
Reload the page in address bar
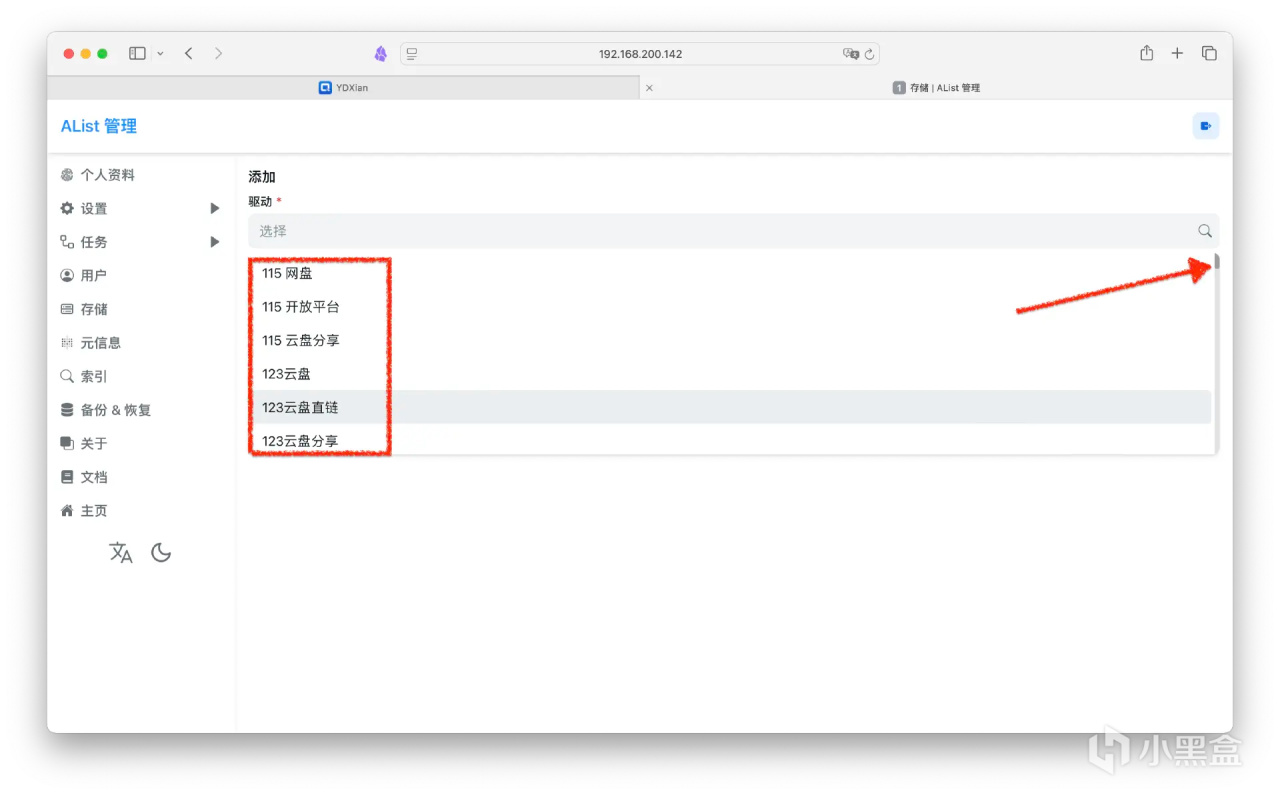click(x=870, y=54)
